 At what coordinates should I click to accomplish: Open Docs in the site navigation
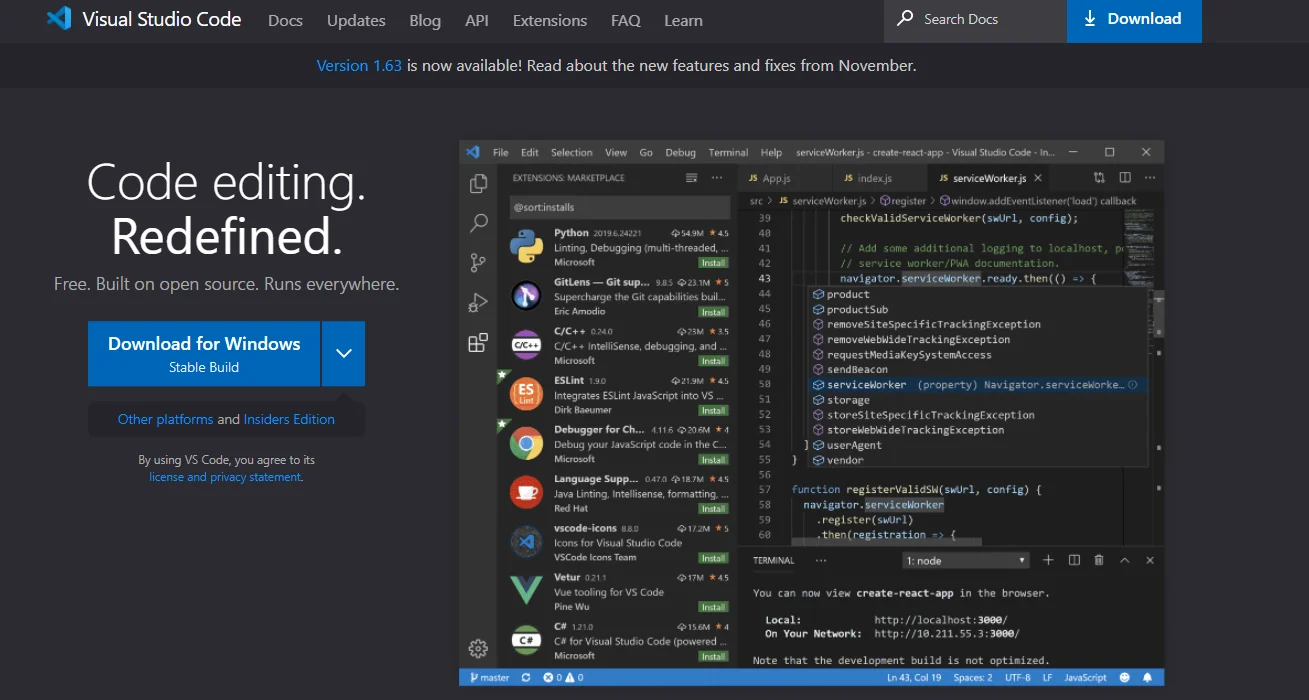285,20
